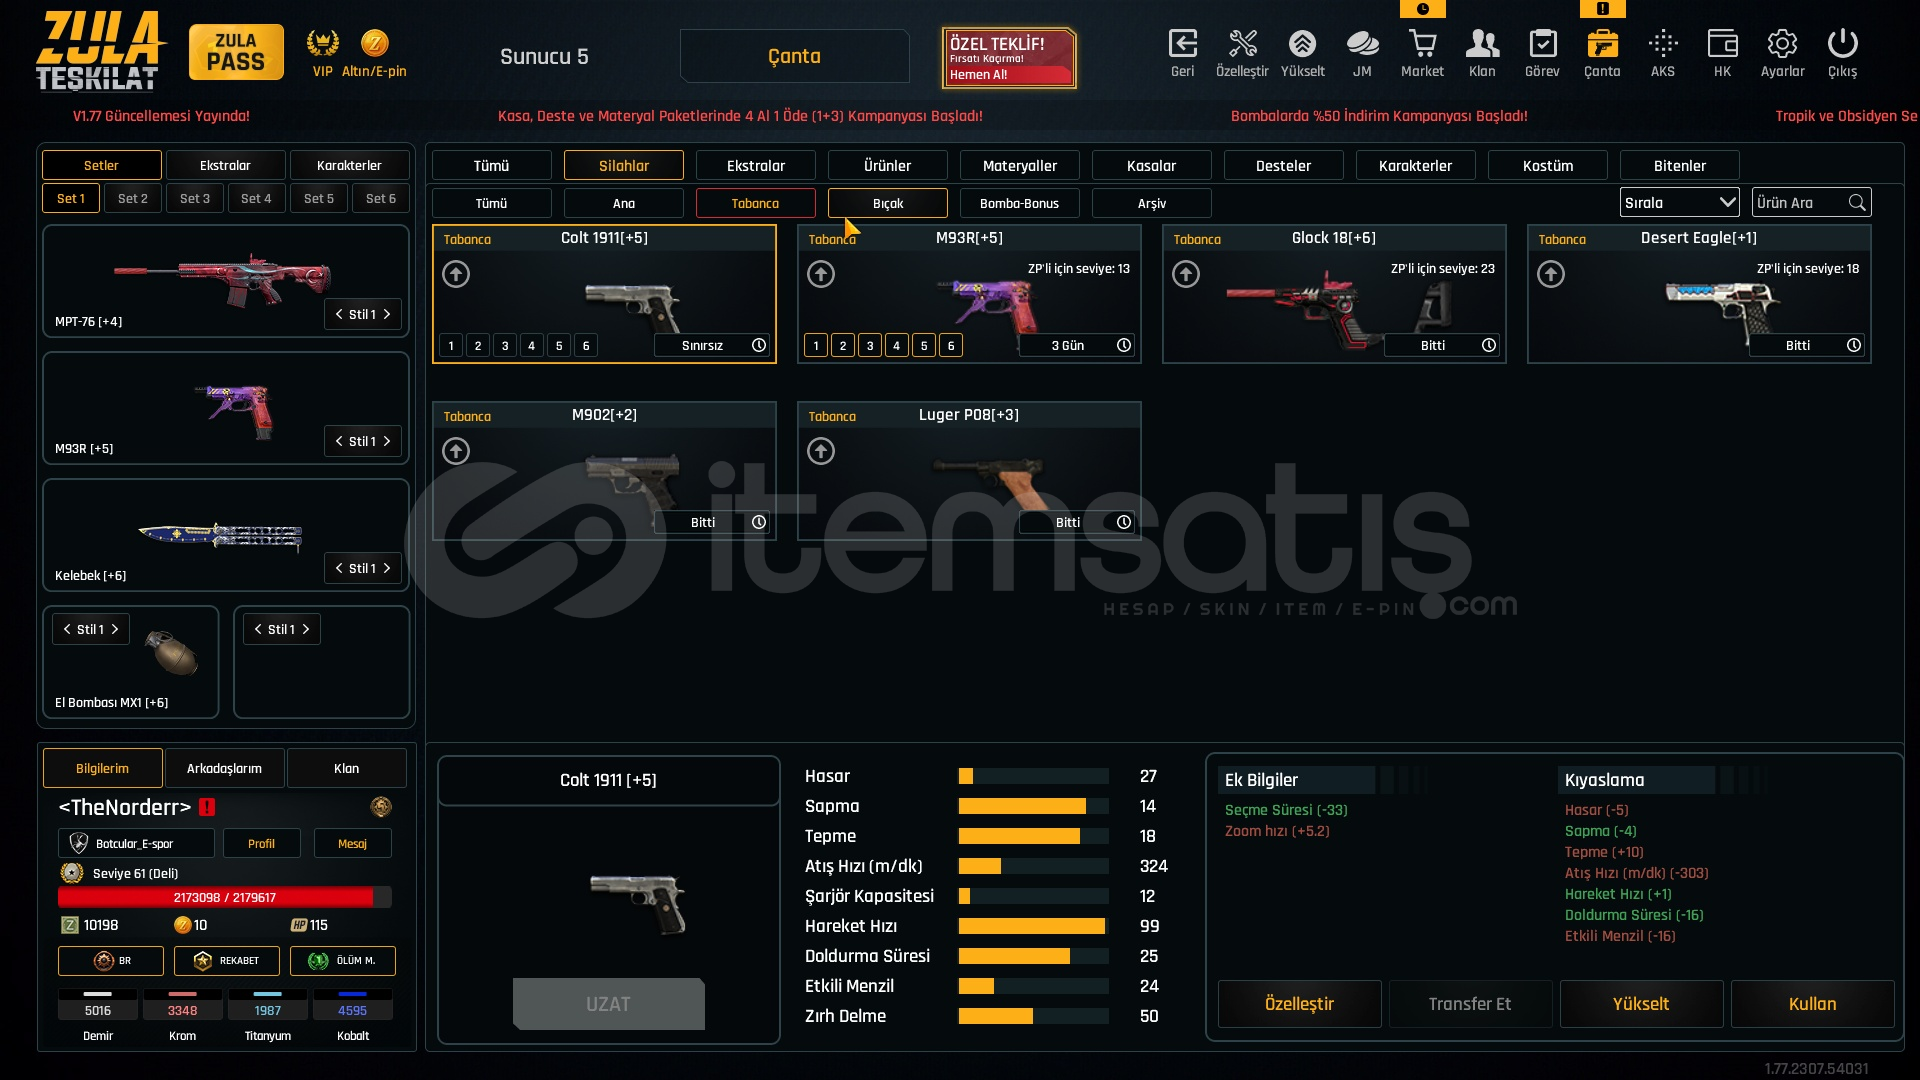
Task: Click the Özel Teklif Hemen Al banner
Action: click(x=1009, y=58)
